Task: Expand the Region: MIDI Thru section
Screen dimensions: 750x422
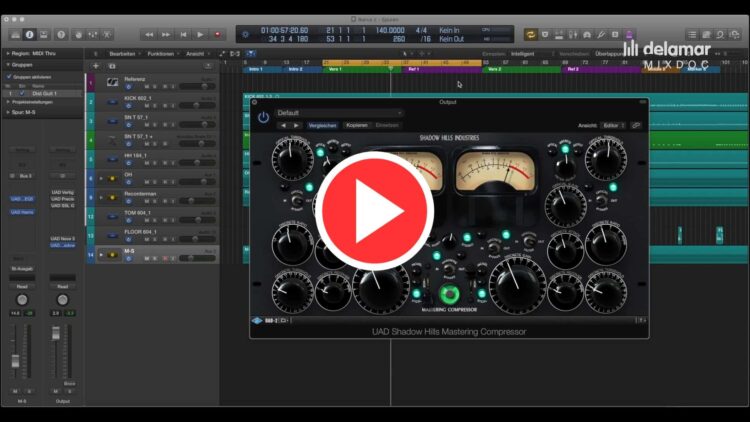Action: point(8,54)
